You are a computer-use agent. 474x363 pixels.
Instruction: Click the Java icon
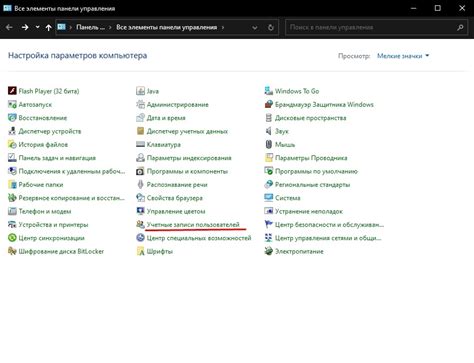(x=140, y=91)
